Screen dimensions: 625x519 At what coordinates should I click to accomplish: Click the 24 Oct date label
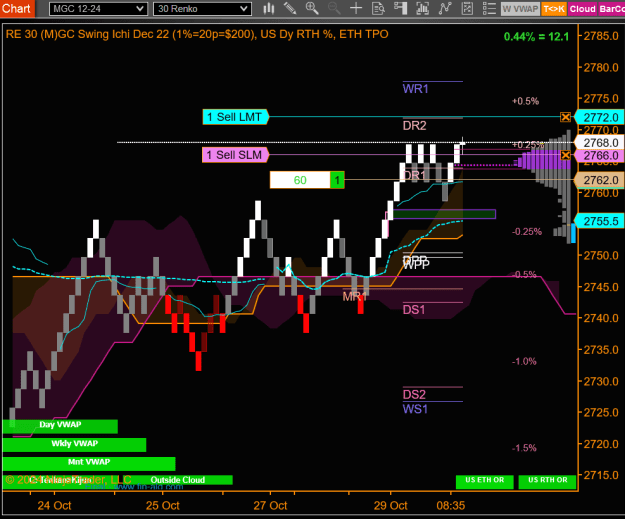(54, 505)
